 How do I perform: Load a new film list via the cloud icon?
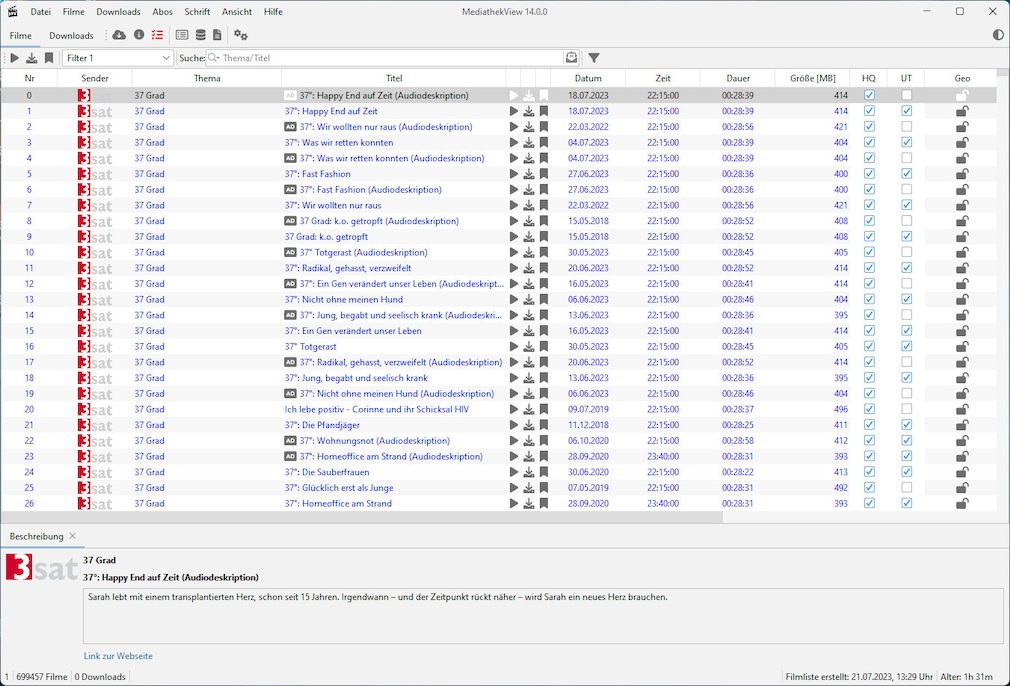coord(117,35)
